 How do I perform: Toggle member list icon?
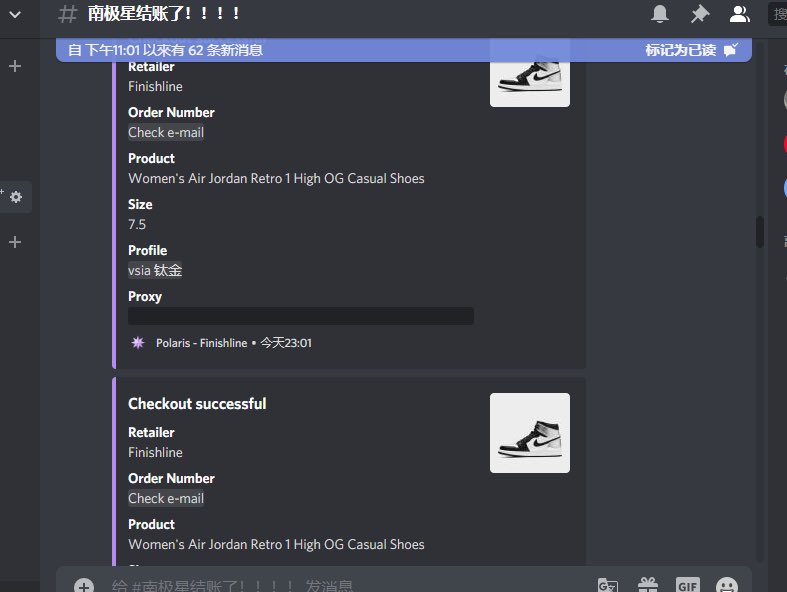739,14
